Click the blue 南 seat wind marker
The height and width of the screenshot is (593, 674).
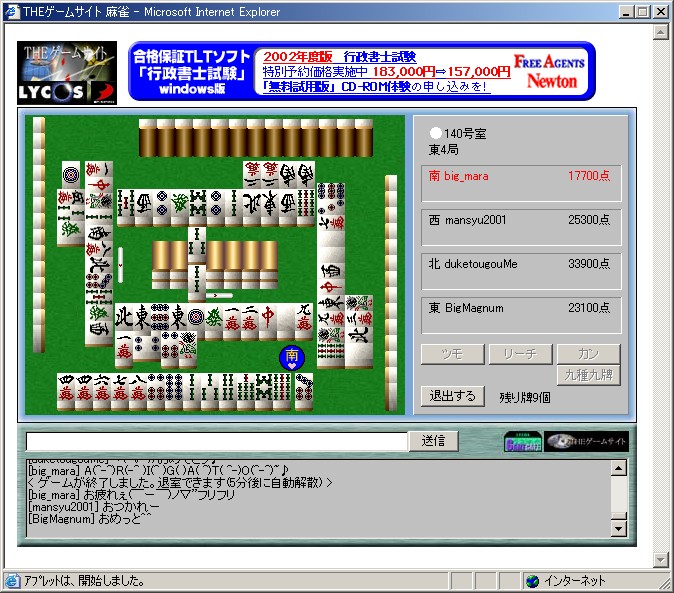coord(292,356)
